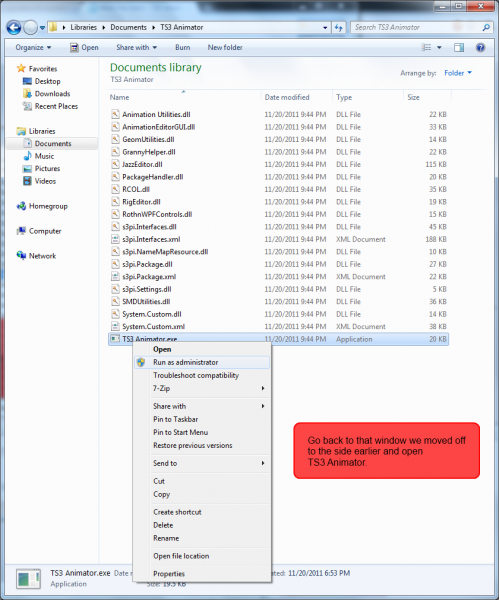This screenshot has width=499, height=600.
Task: Select RigEditor.dll file
Action: (141, 202)
